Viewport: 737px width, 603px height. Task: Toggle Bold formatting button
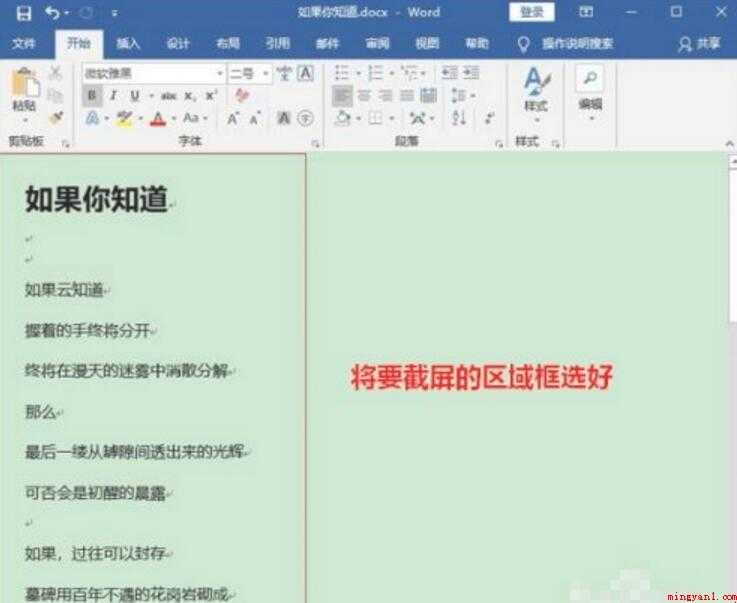pos(92,96)
